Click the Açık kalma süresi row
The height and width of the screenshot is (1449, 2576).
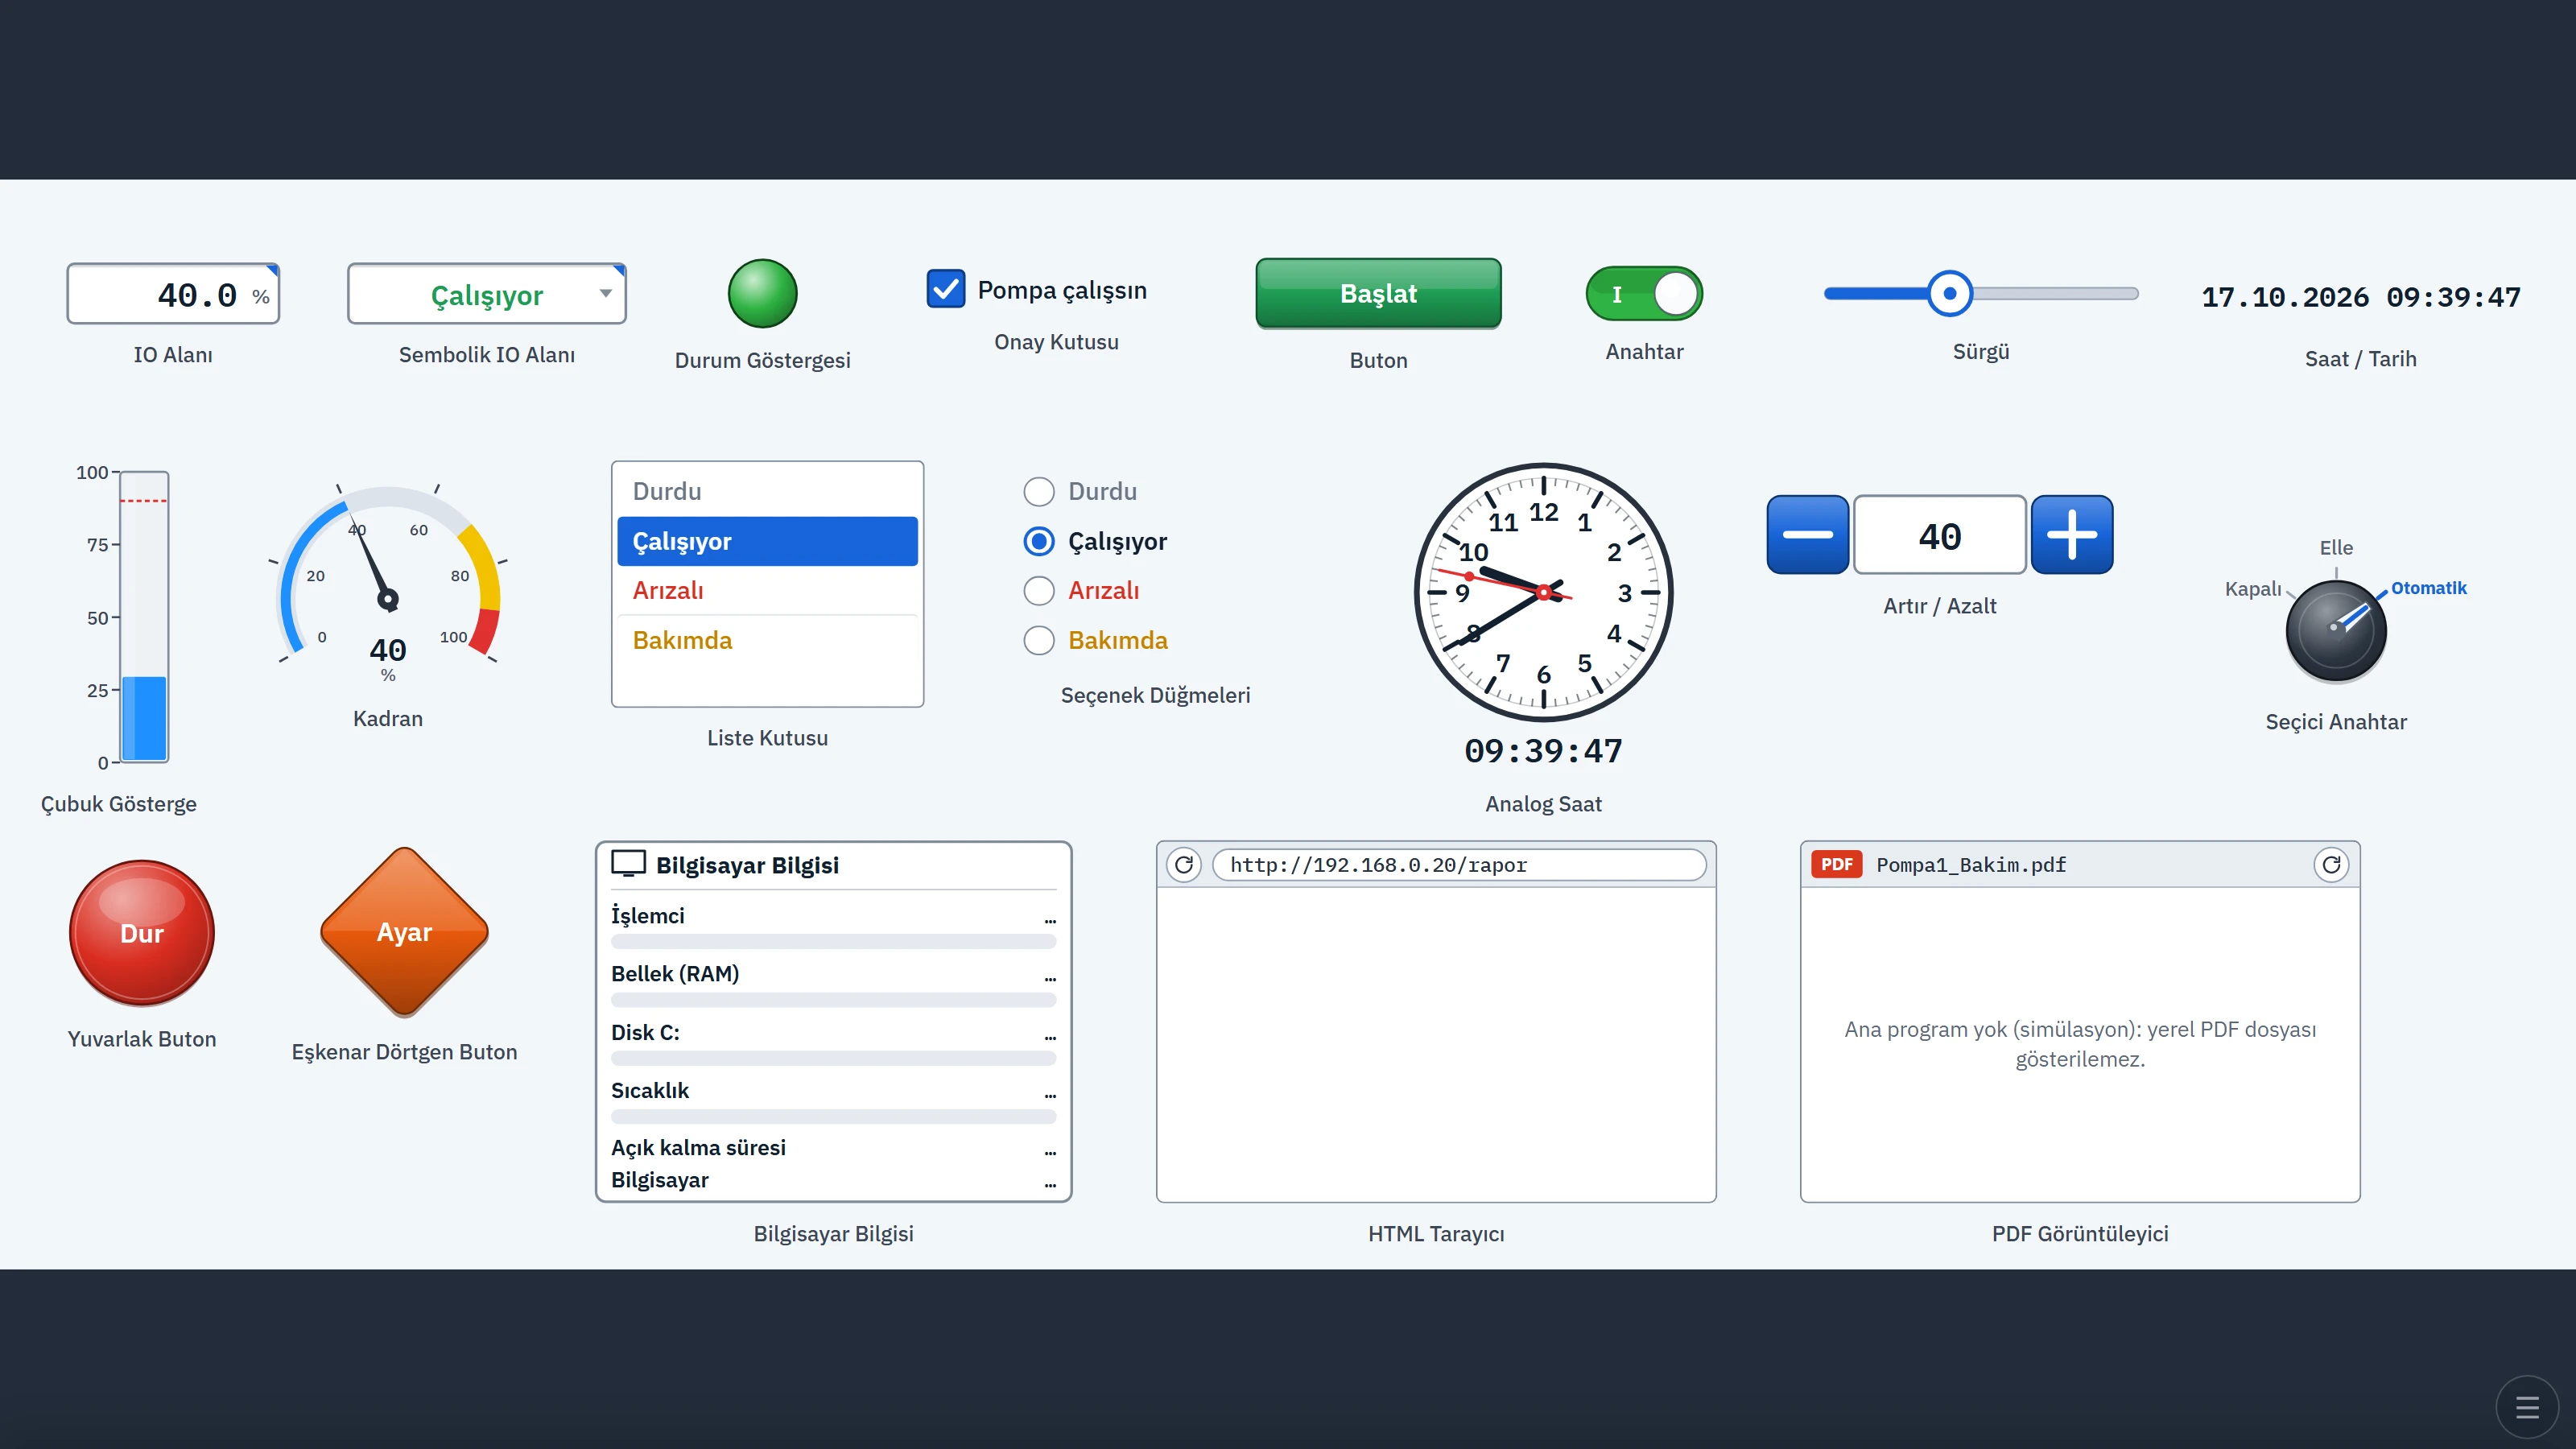(833, 1148)
